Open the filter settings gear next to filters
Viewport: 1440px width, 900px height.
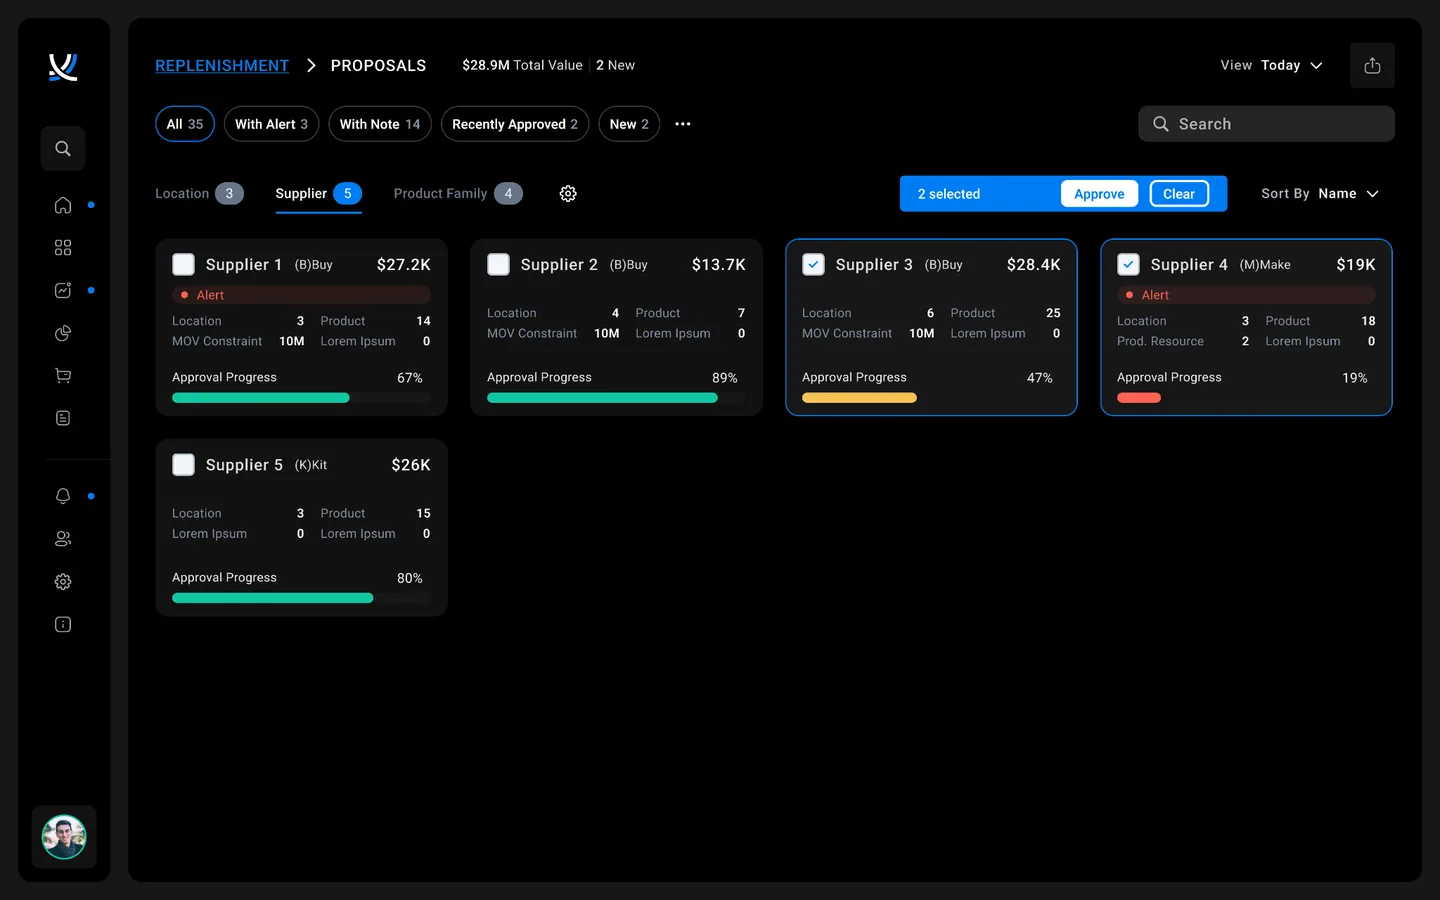568,193
